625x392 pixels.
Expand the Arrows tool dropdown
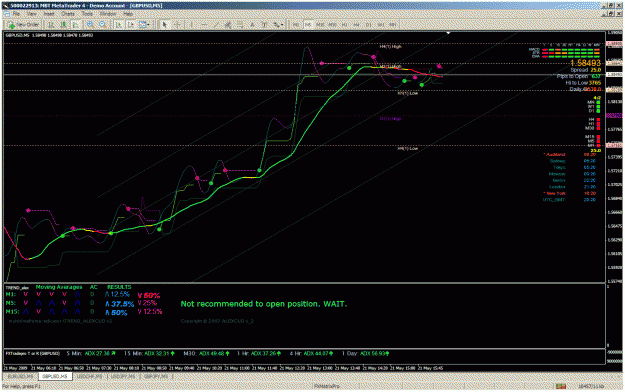282,25
